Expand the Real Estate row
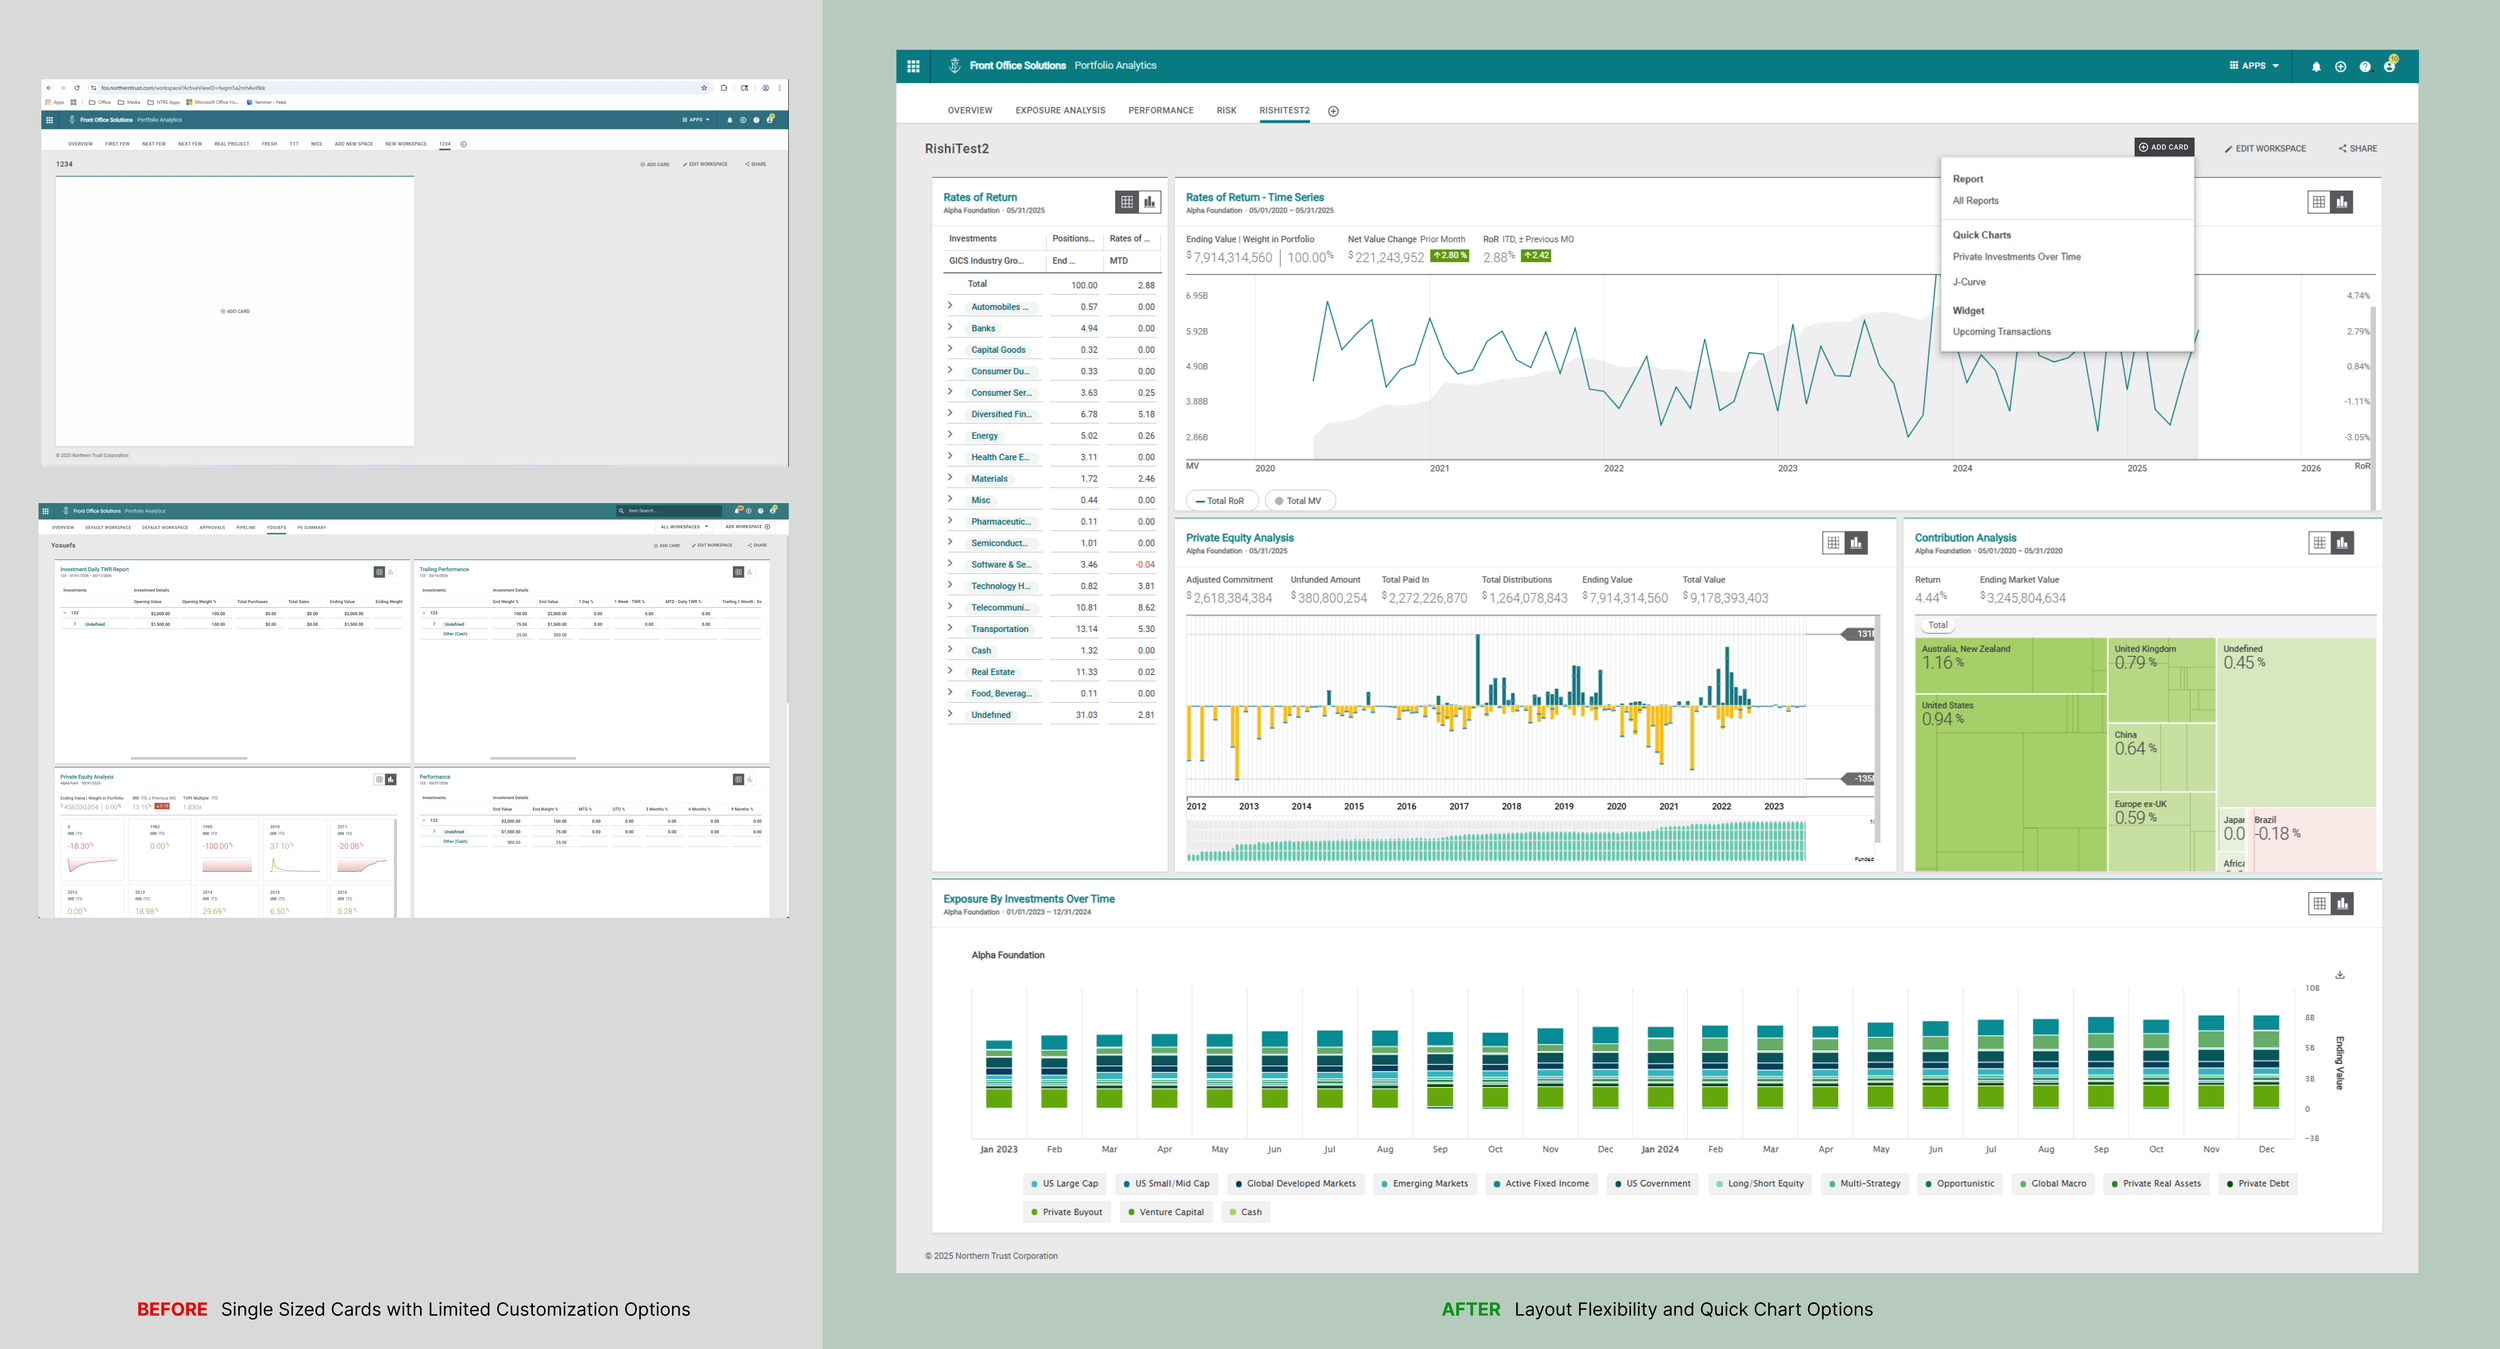Image resolution: width=2500 pixels, height=1349 pixels. click(x=950, y=672)
